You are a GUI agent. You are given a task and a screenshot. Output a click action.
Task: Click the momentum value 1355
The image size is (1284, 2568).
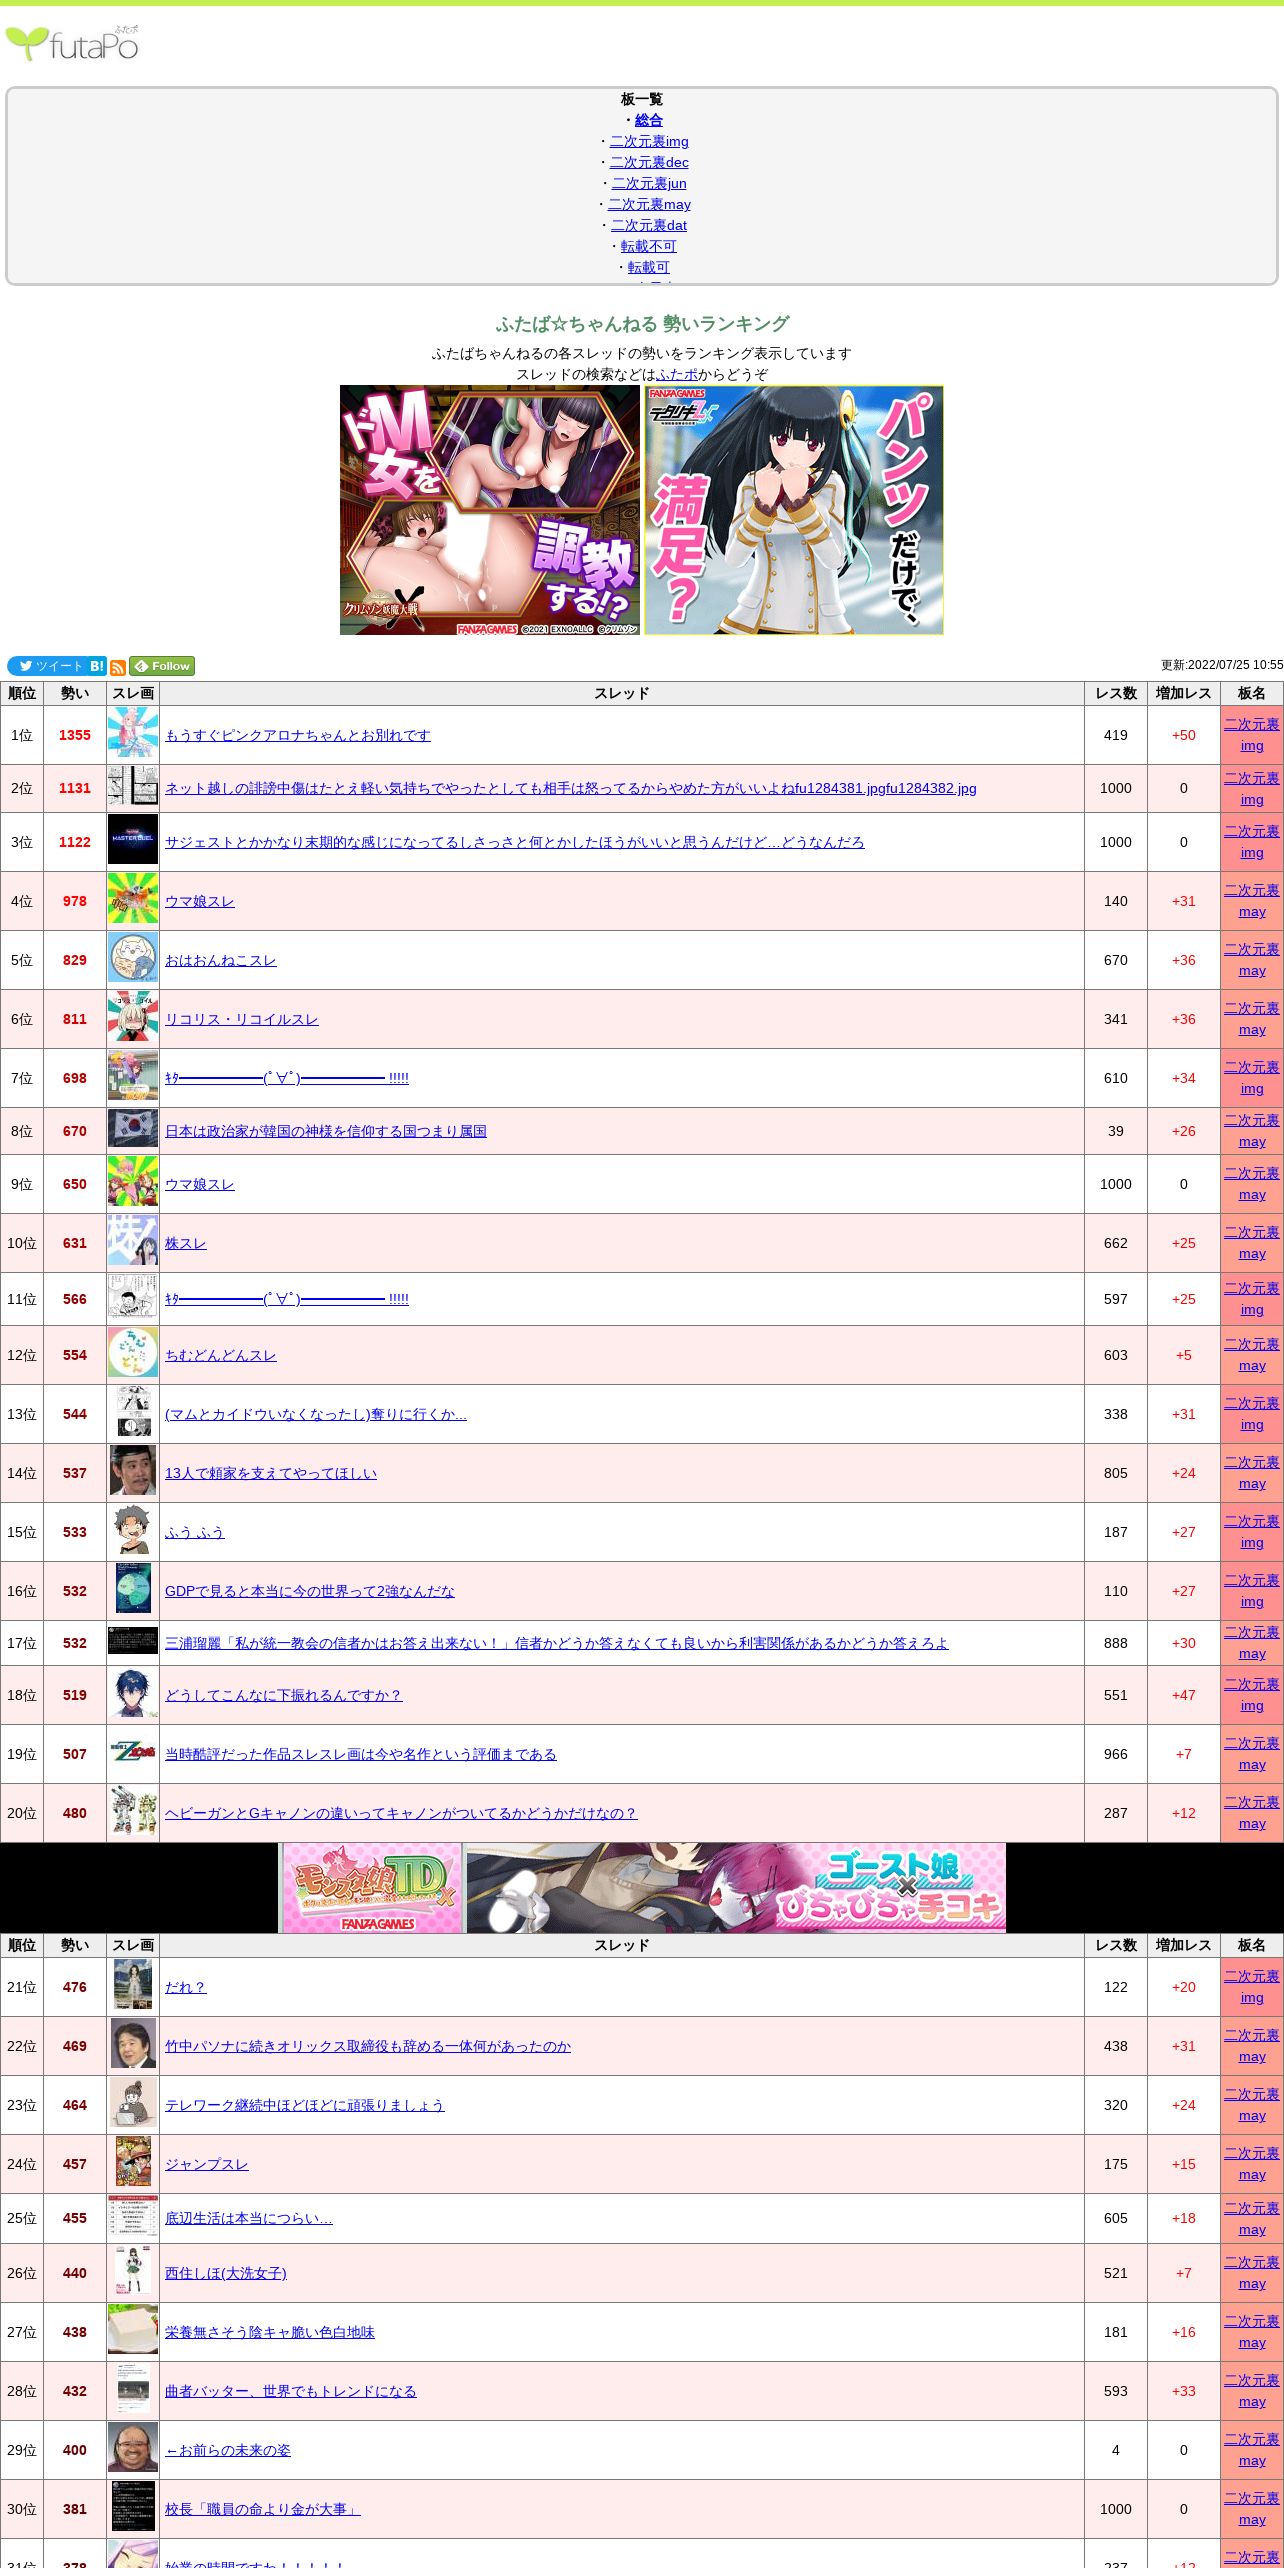tap(75, 735)
